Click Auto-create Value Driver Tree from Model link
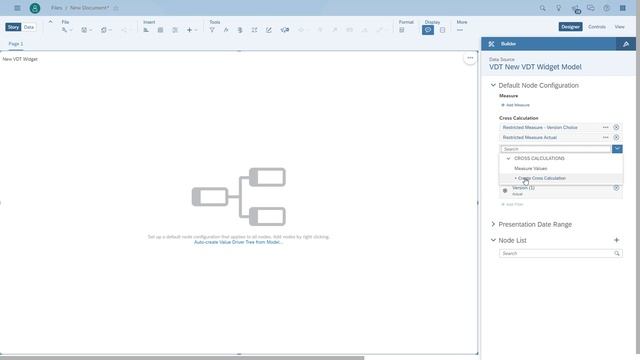The width and height of the screenshot is (640, 360). click(x=238, y=242)
